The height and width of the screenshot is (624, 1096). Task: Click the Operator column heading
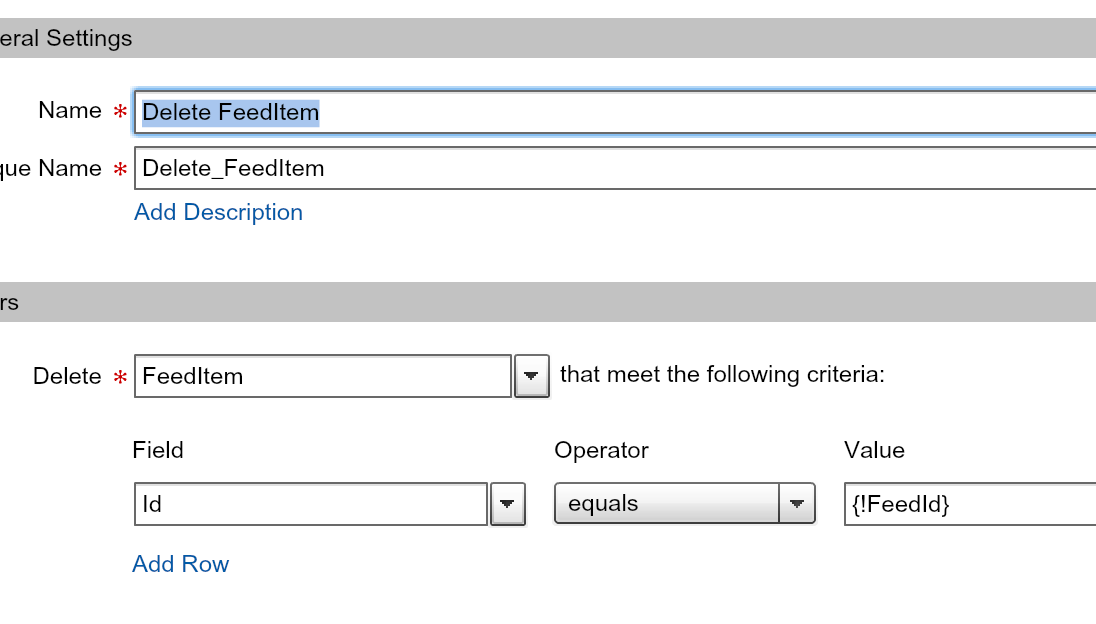(x=601, y=450)
